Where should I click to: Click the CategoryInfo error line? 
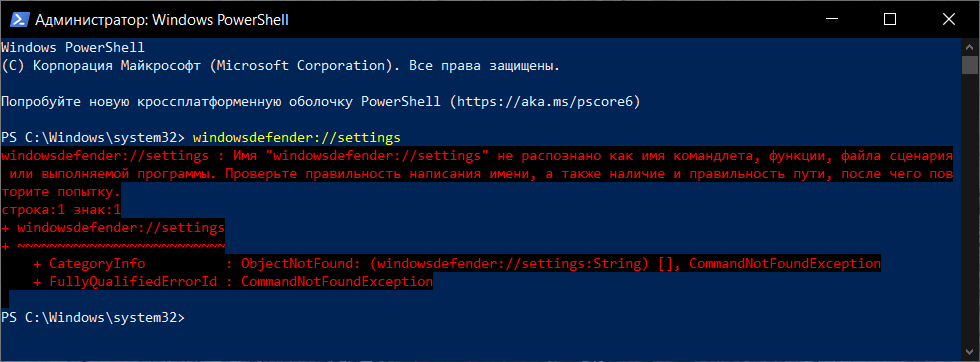pos(457,264)
